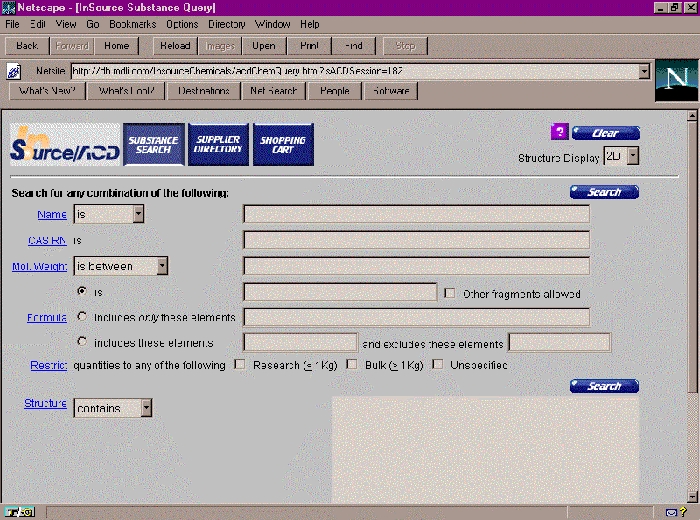The height and width of the screenshot is (520, 700).
Task: Open the Directory menu
Action: (x=227, y=24)
